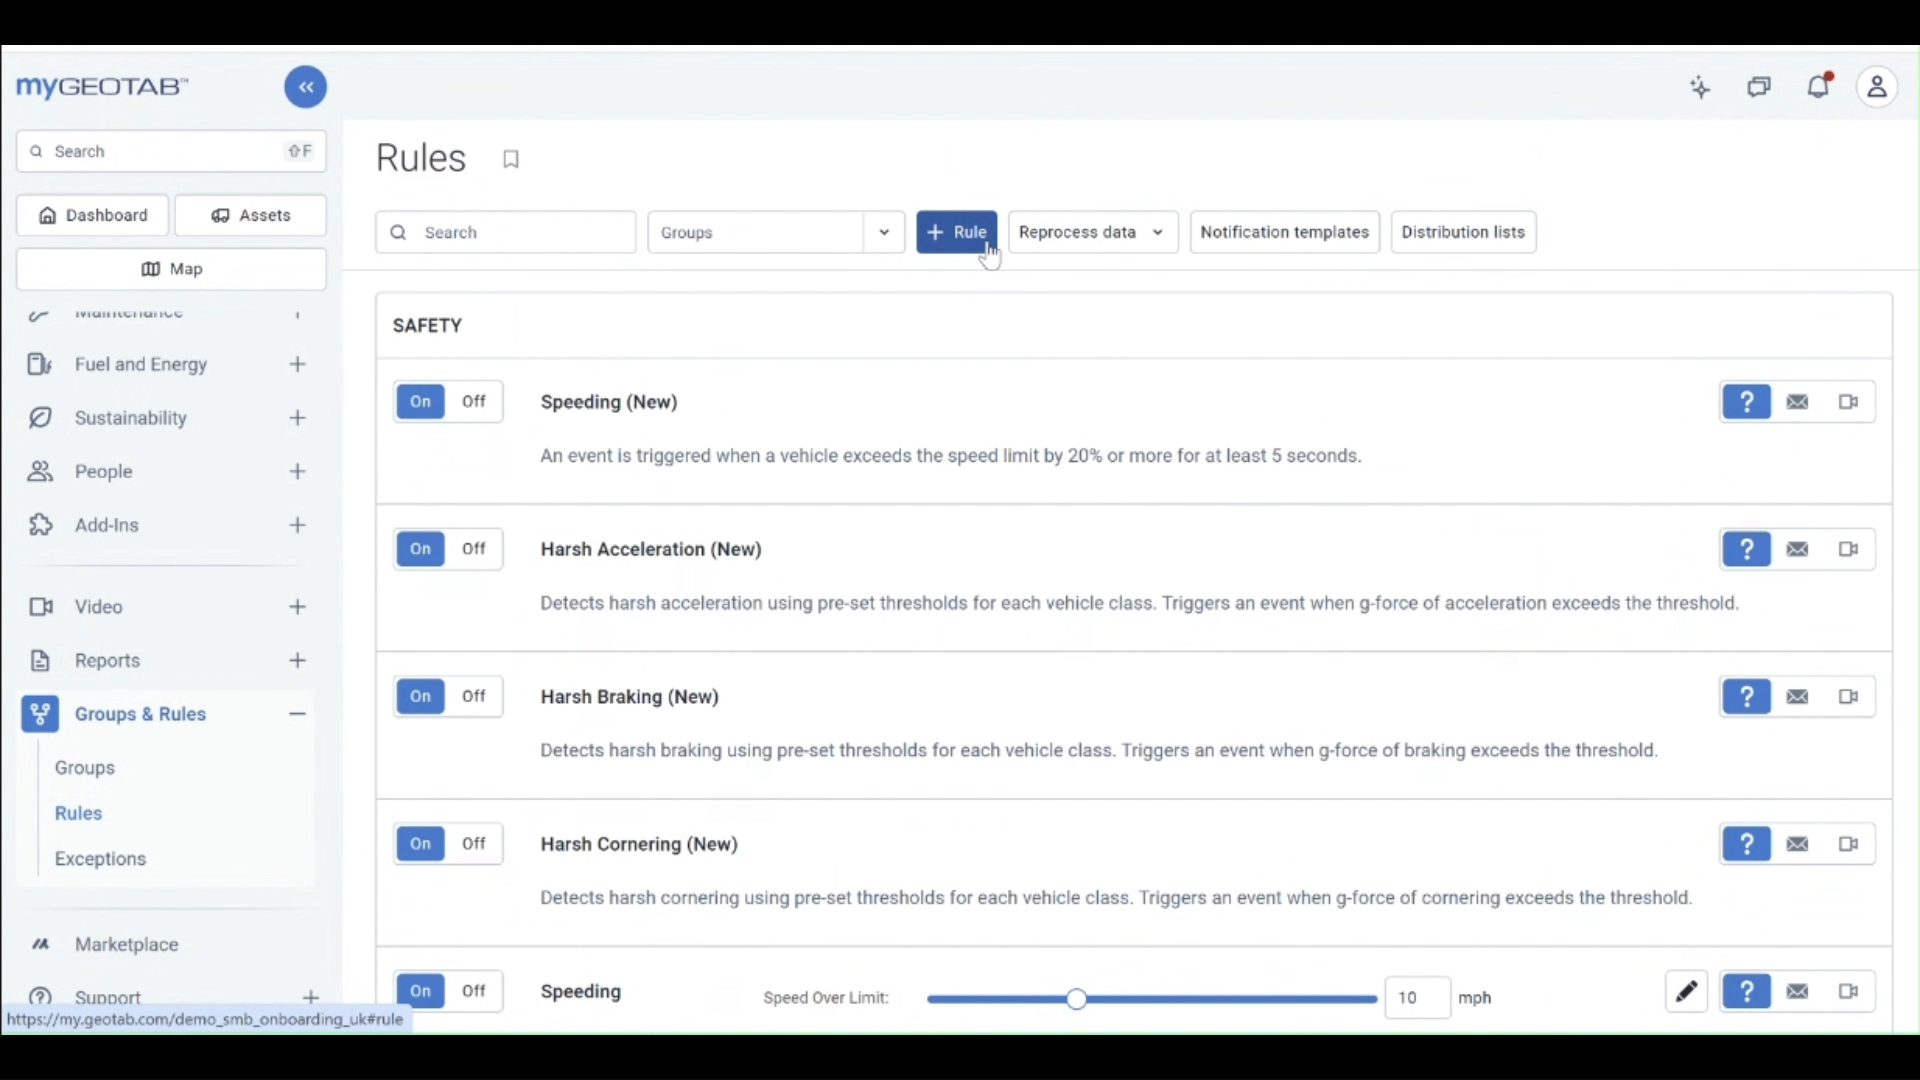Expand the Reprocess data dropdown
This screenshot has height=1080, width=1920.
click(x=1093, y=233)
